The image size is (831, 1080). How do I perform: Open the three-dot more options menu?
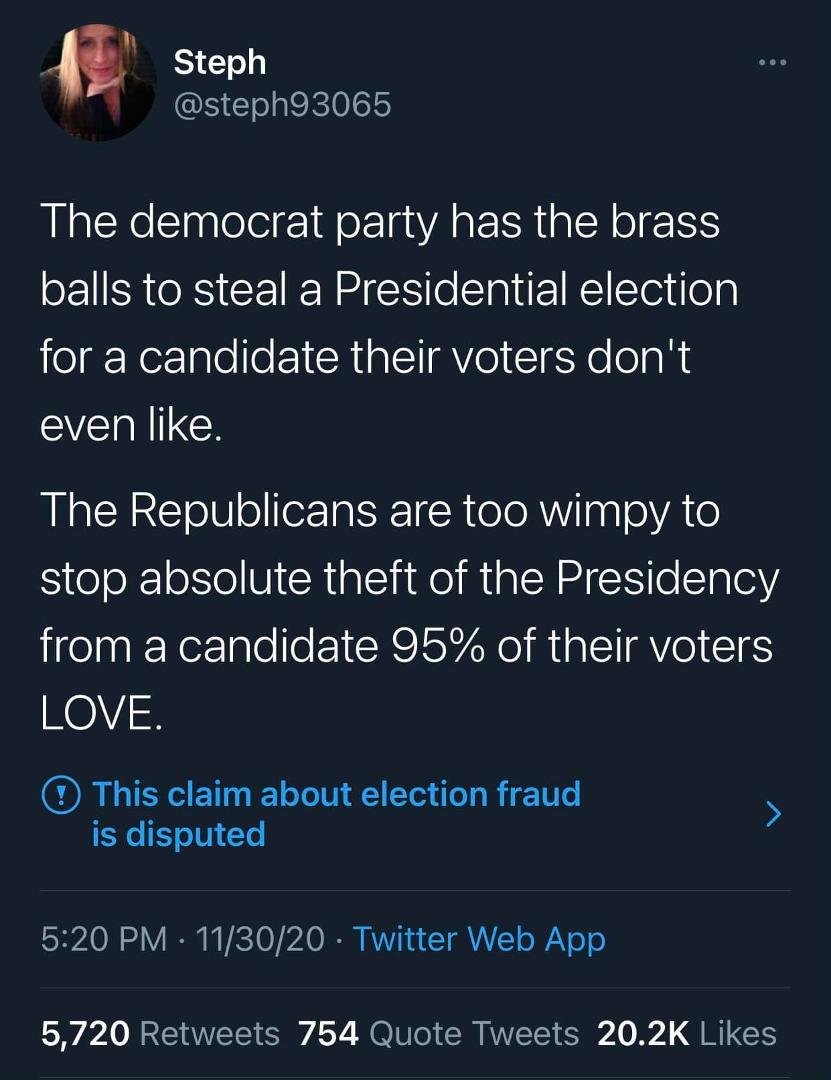coord(772,63)
